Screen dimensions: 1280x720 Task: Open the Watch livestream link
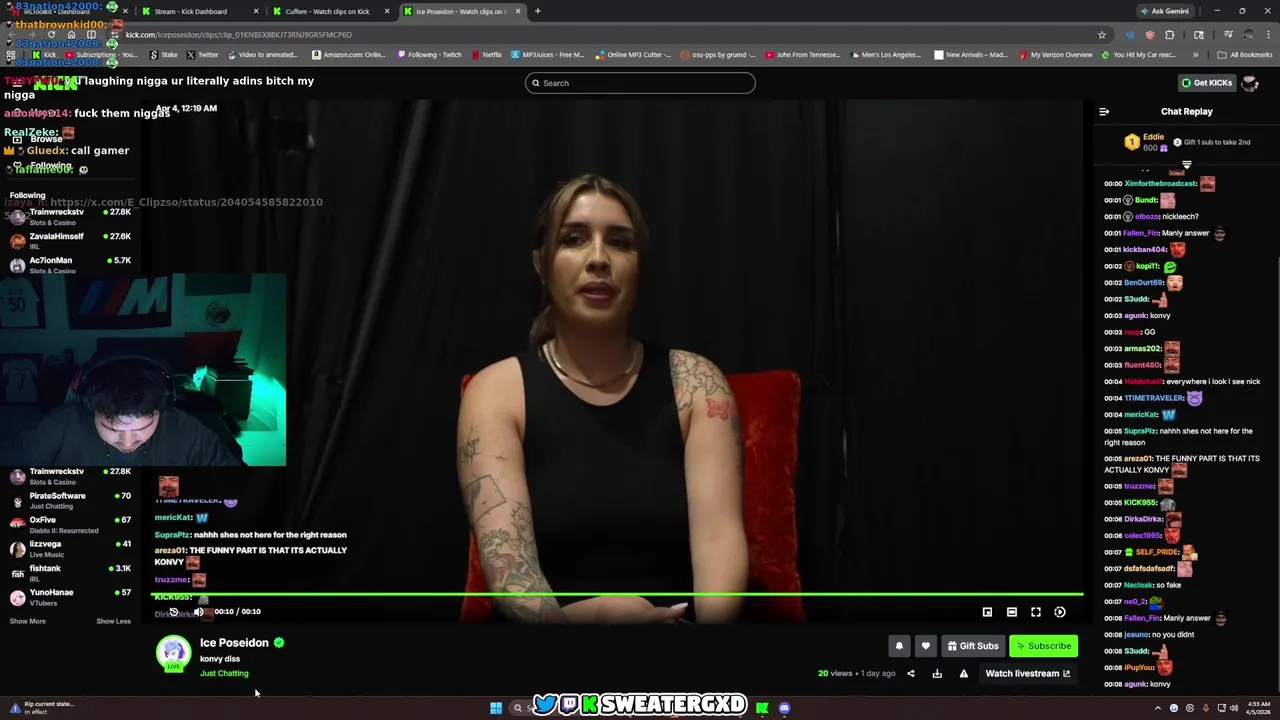coord(1027,673)
